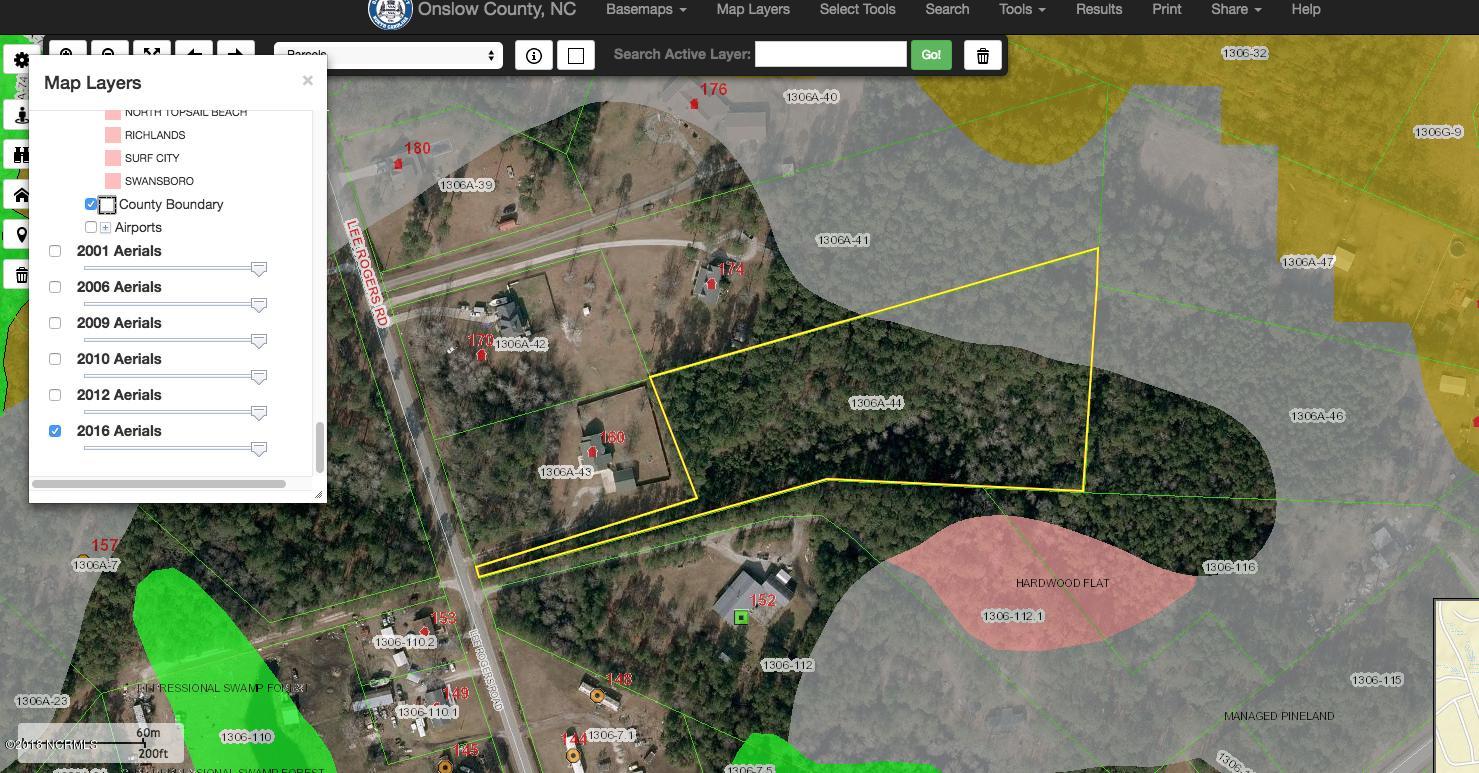Click the 2001 Aerials opacity slider handle

click(x=259, y=270)
